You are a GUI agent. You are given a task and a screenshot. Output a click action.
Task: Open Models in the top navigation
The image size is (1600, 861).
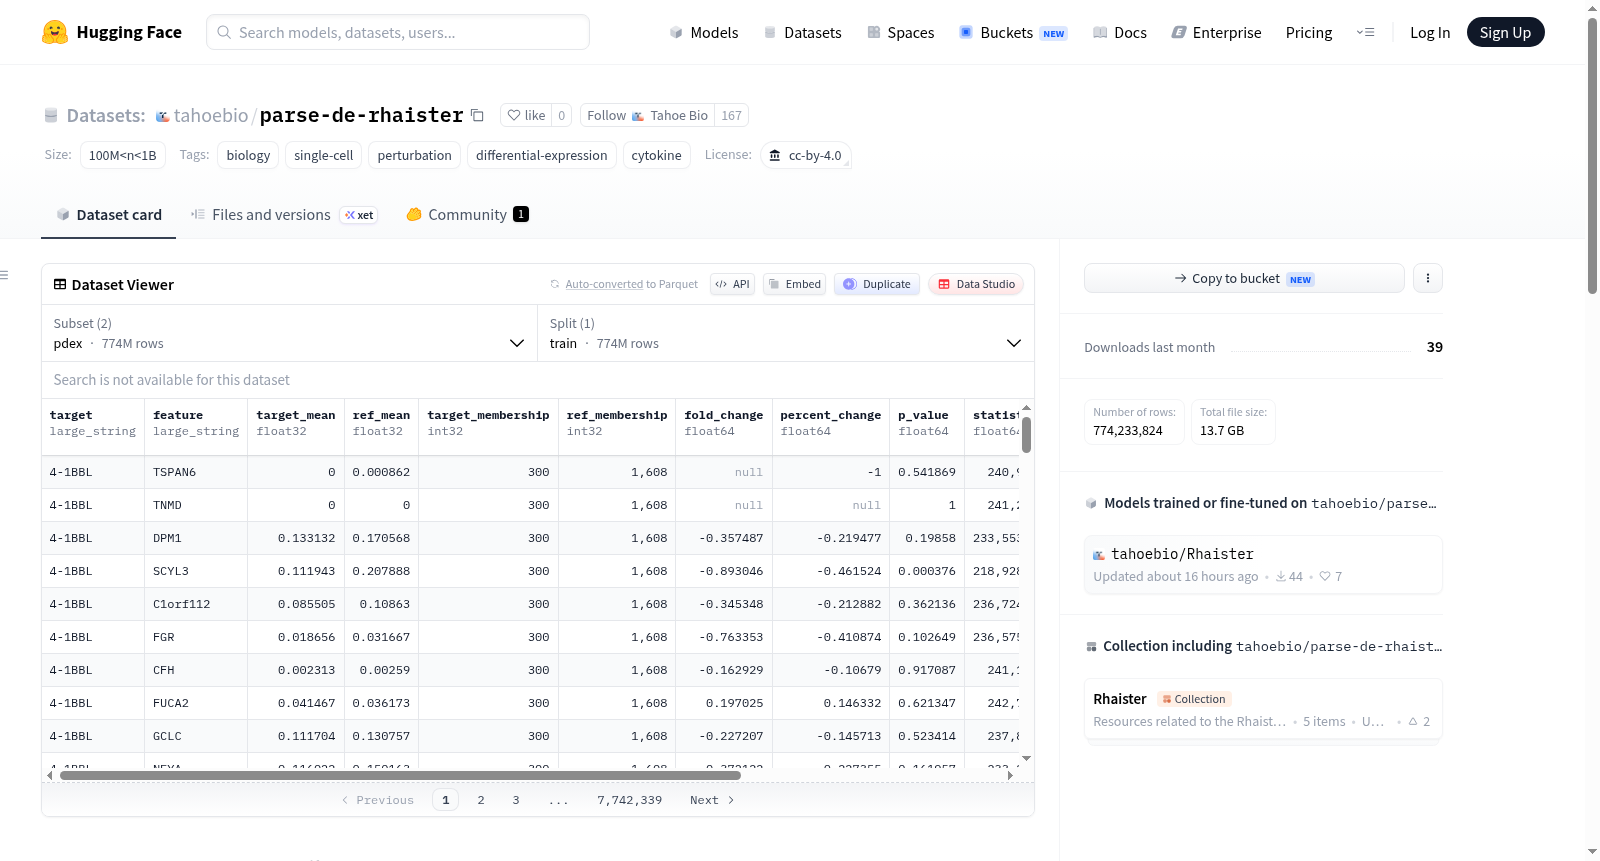pos(704,32)
